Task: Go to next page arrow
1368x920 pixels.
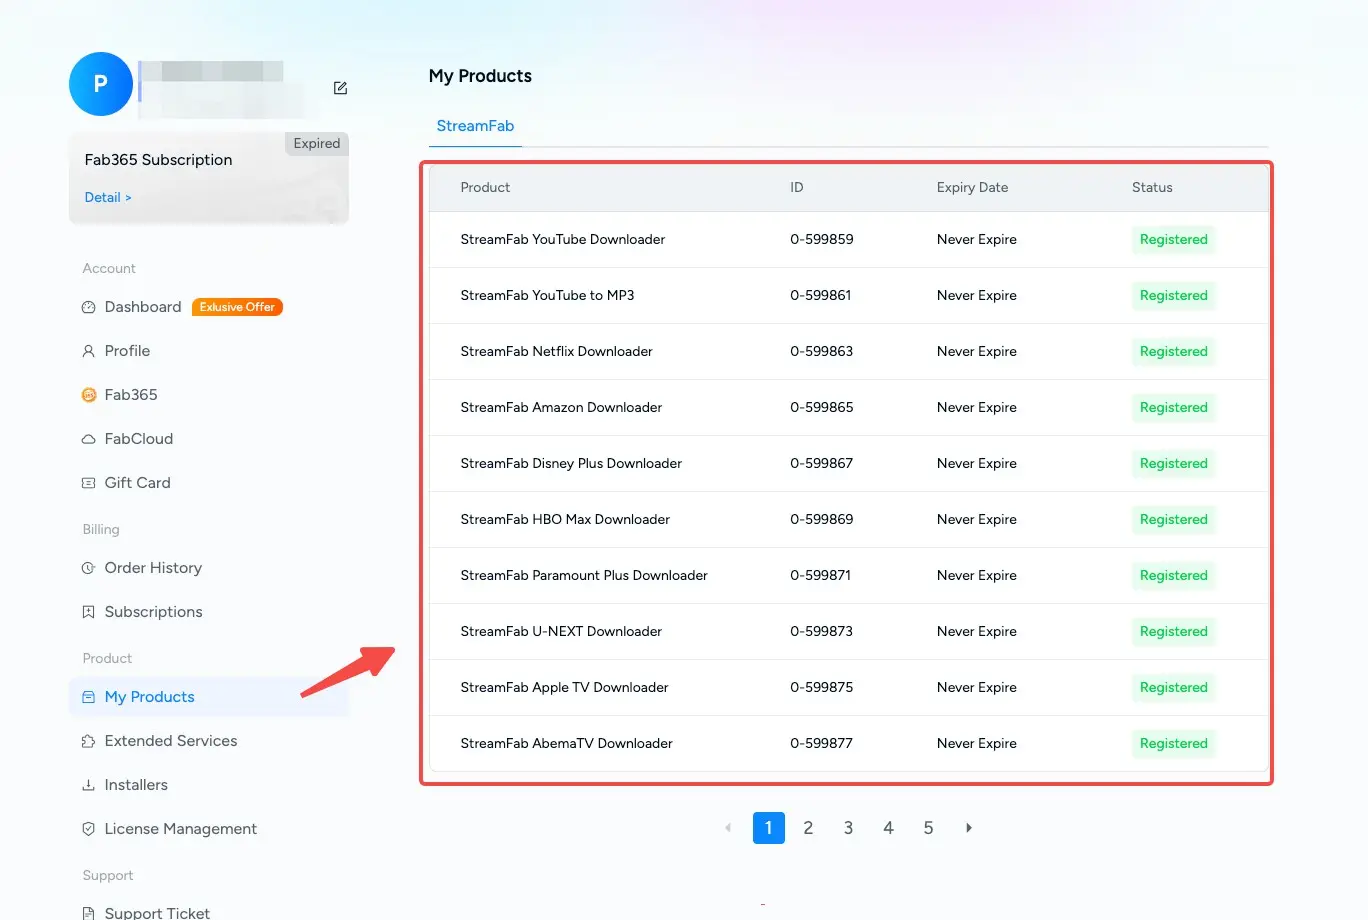Action: tap(968, 828)
